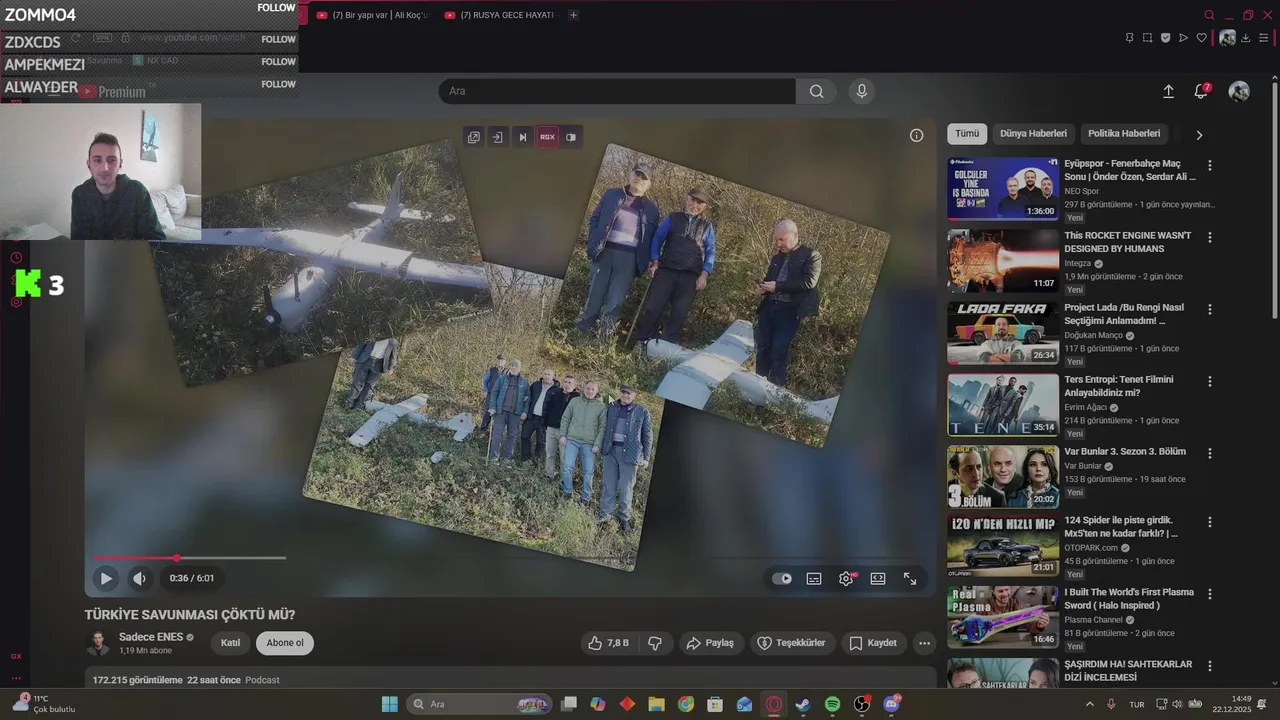Image resolution: width=1280 pixels, height=720 pixels.
Task: Click inside YouTube search field
Action: [617, 91]
